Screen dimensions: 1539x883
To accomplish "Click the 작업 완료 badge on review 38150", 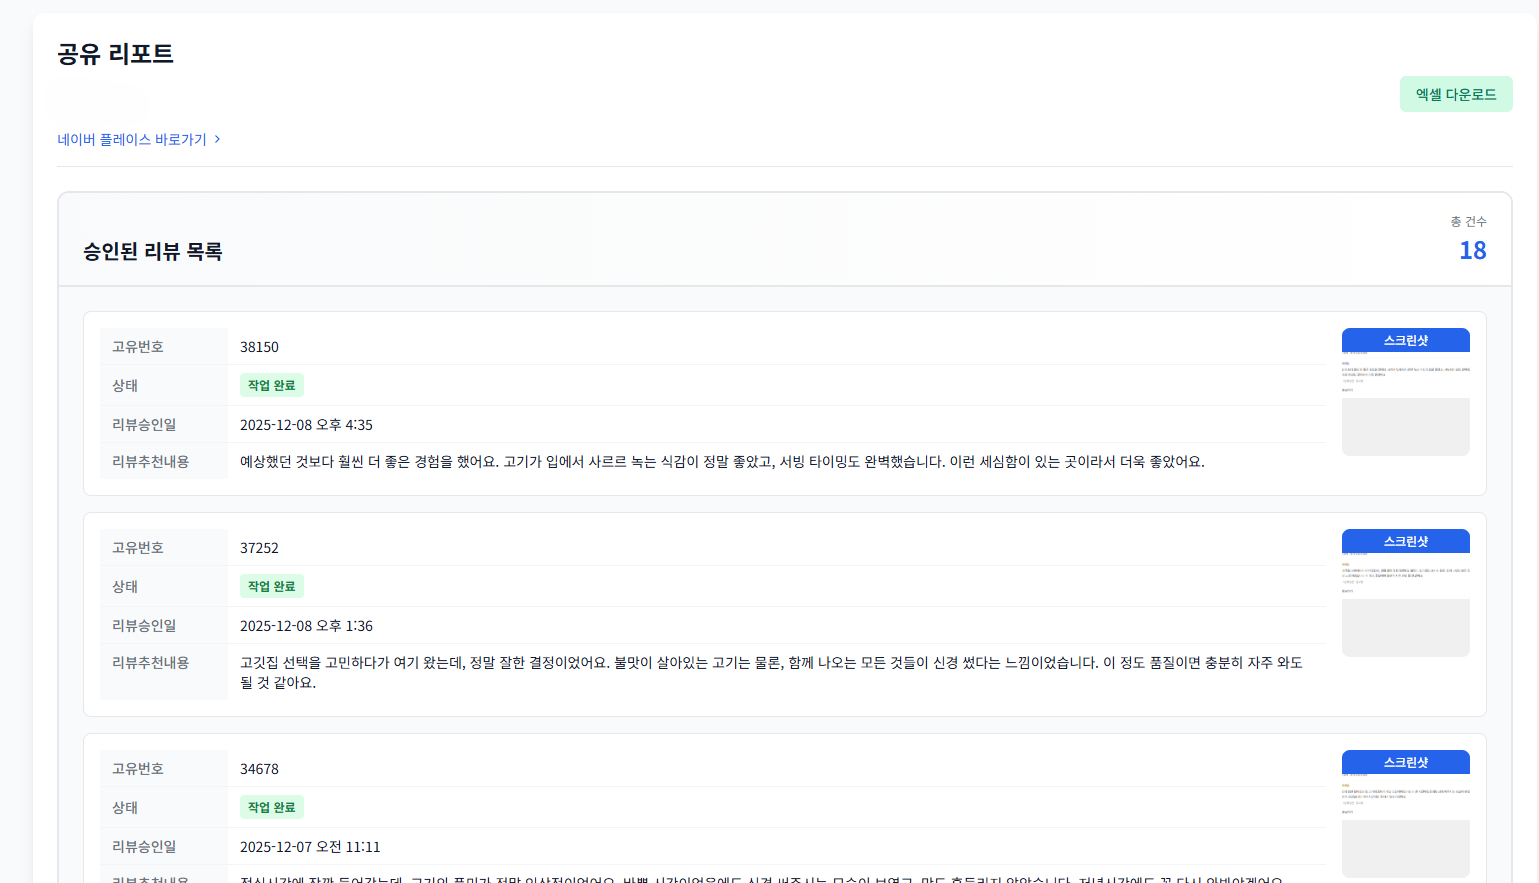I will [271, 385].
